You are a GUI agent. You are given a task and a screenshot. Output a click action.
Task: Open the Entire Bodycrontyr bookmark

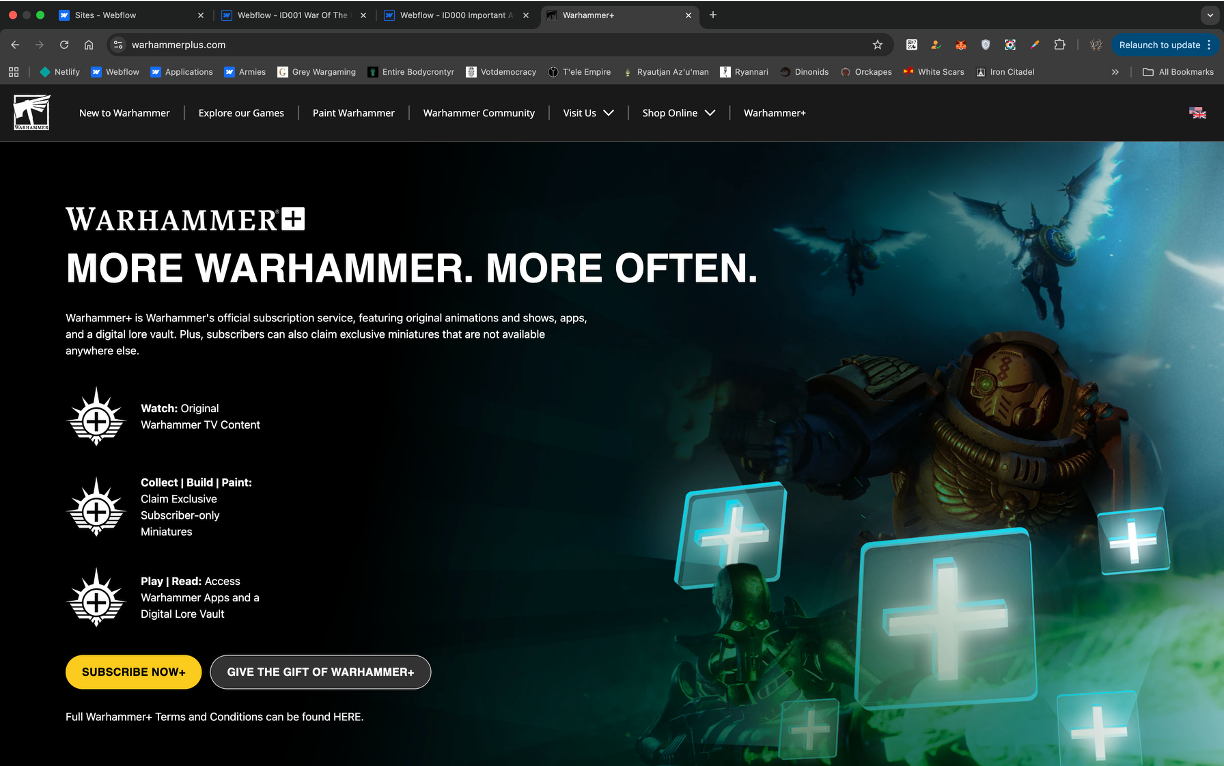point(410,72)
